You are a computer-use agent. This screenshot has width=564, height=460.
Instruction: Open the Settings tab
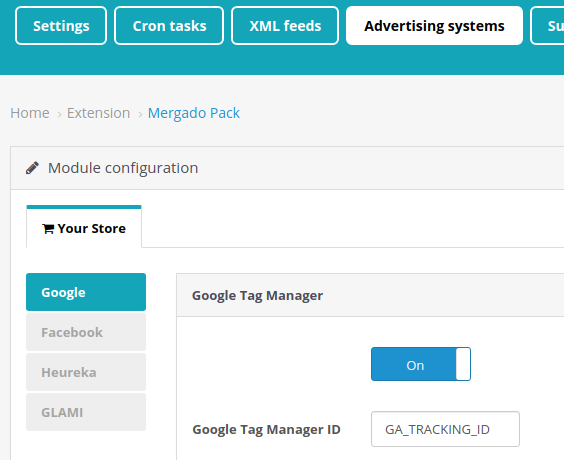coord(61,26)
